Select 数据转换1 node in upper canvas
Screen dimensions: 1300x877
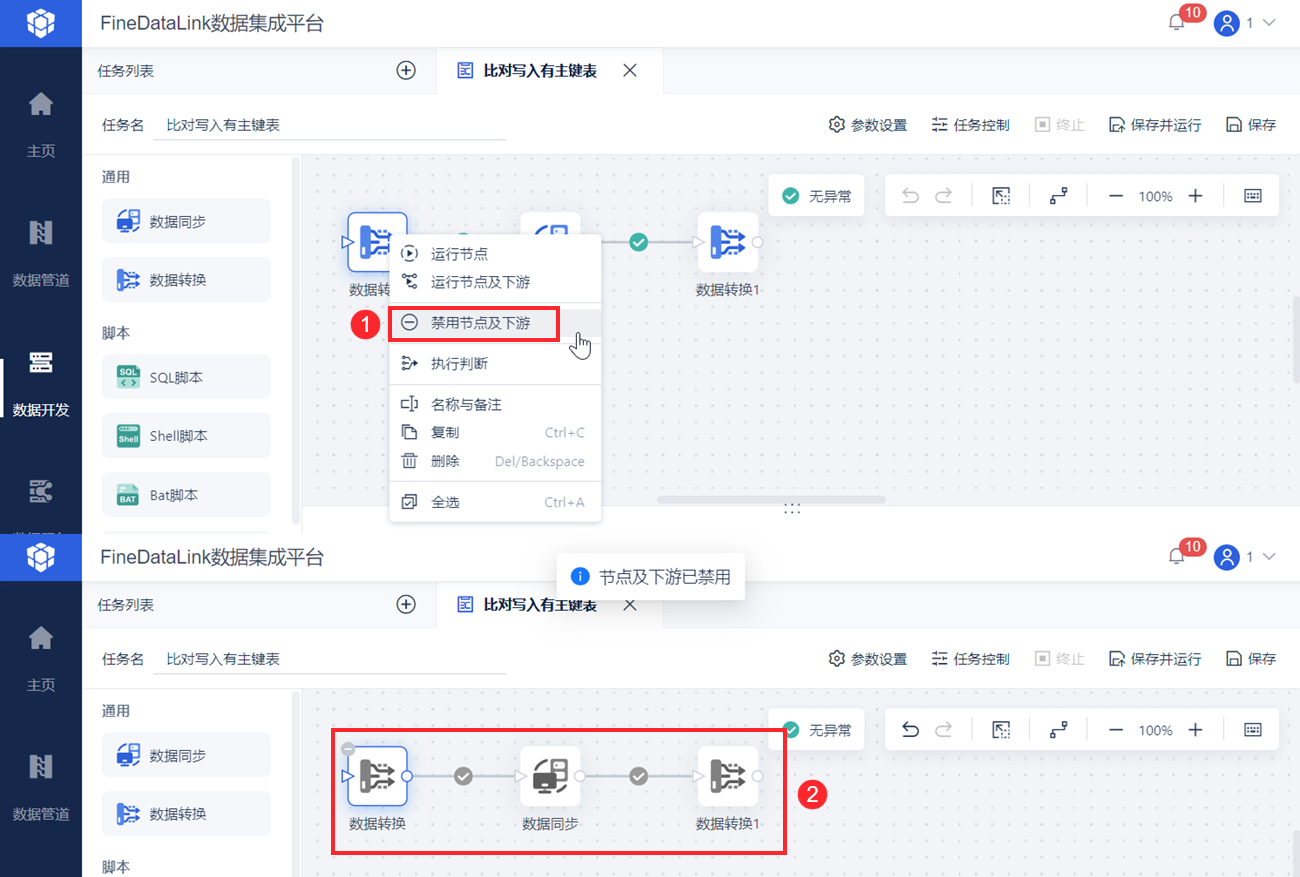727,242
